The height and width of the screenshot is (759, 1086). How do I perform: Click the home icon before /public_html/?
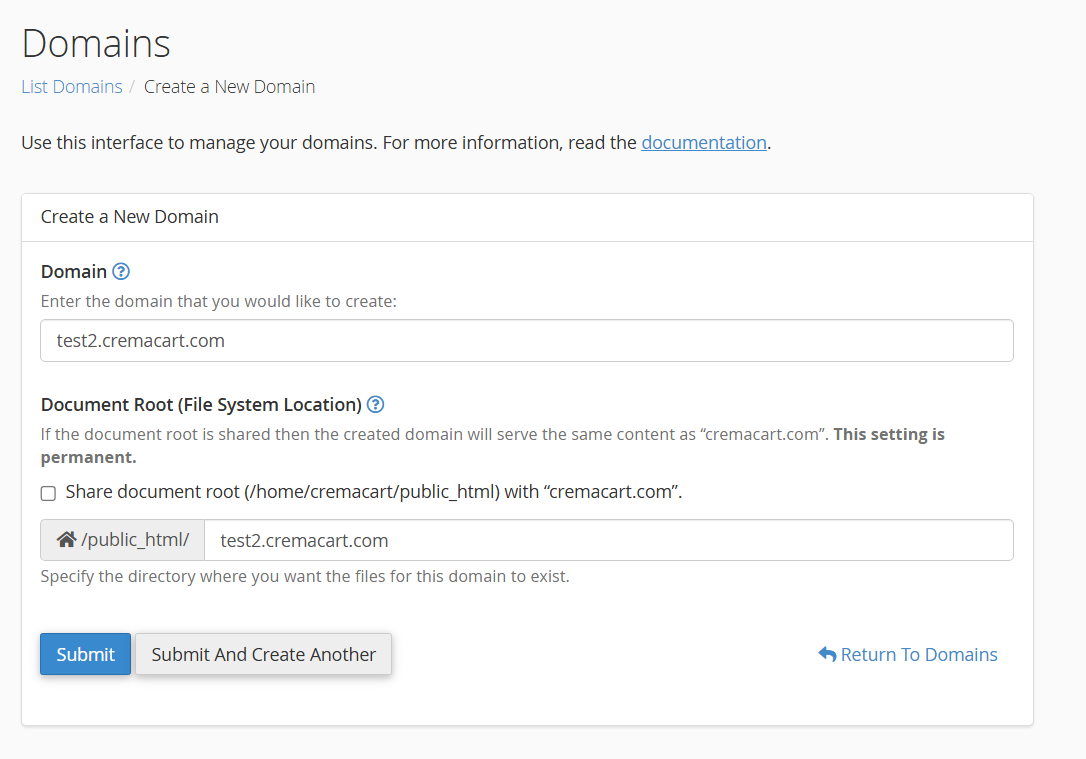[66, 540]
